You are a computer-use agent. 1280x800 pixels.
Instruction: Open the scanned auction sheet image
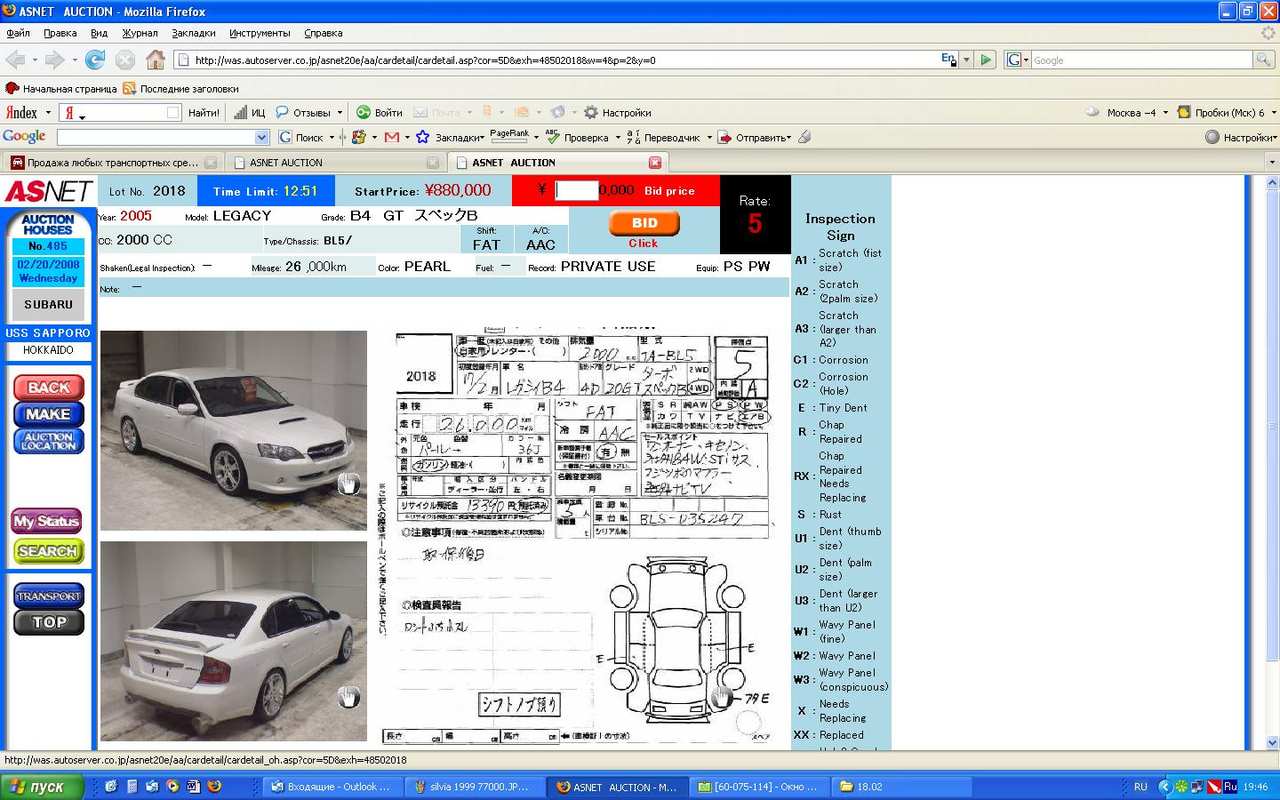tap(578, 536)
